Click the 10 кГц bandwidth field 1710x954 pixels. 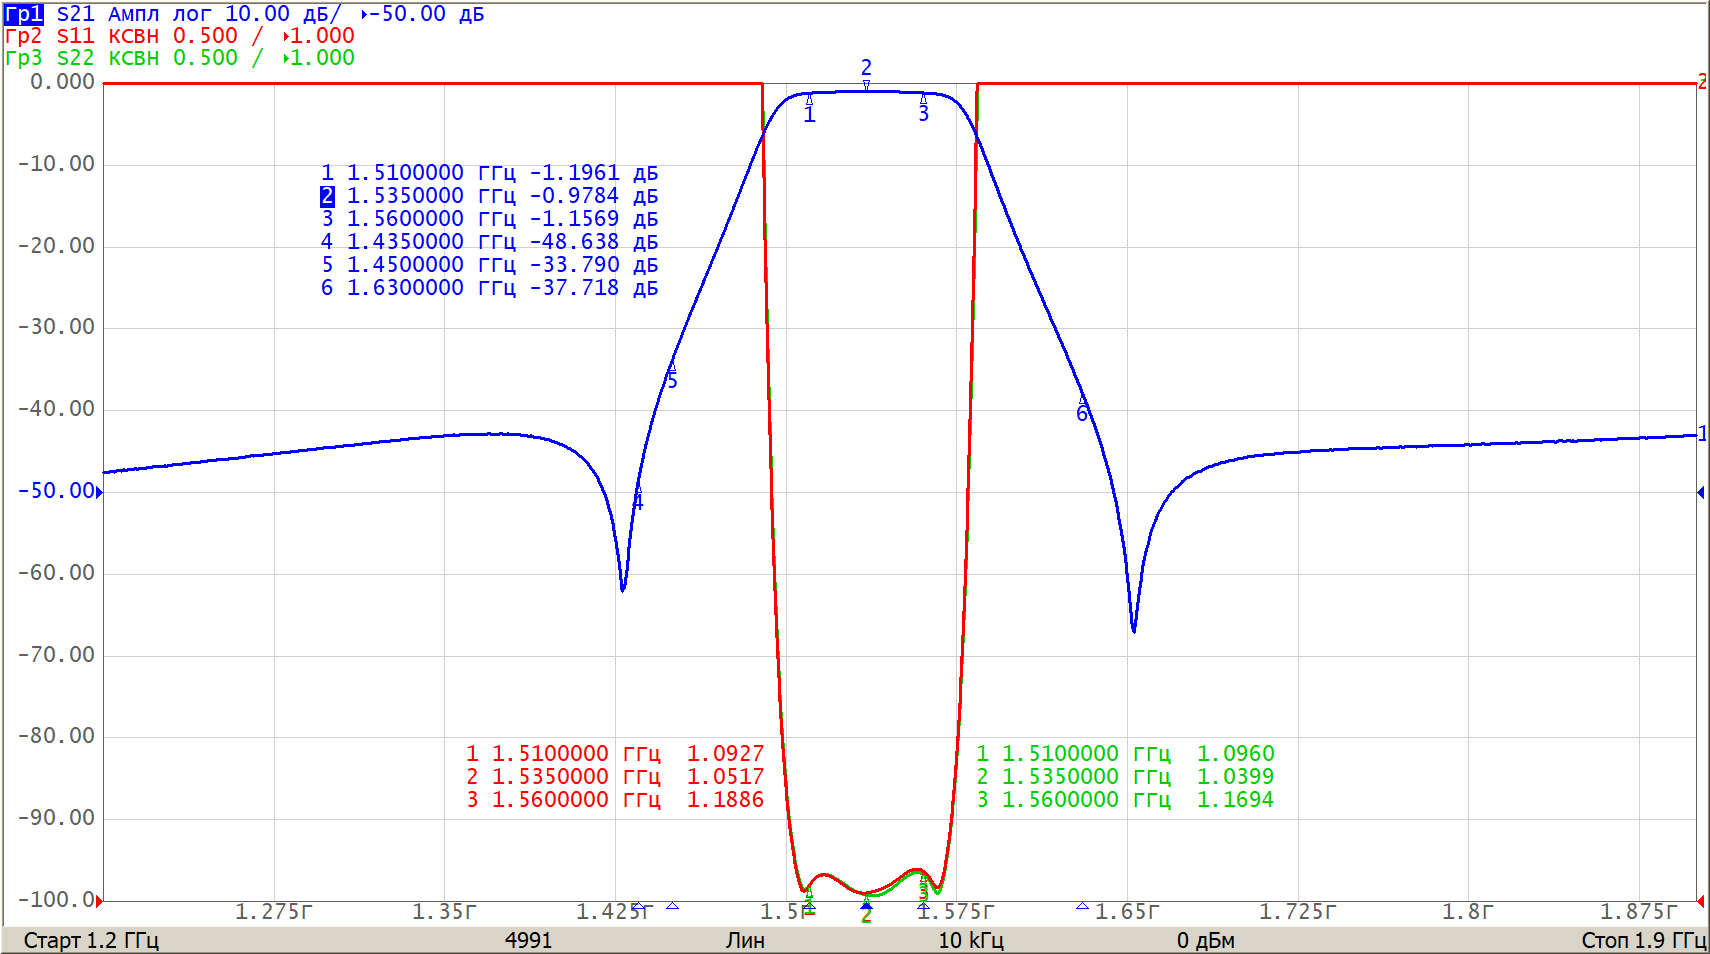970,940
